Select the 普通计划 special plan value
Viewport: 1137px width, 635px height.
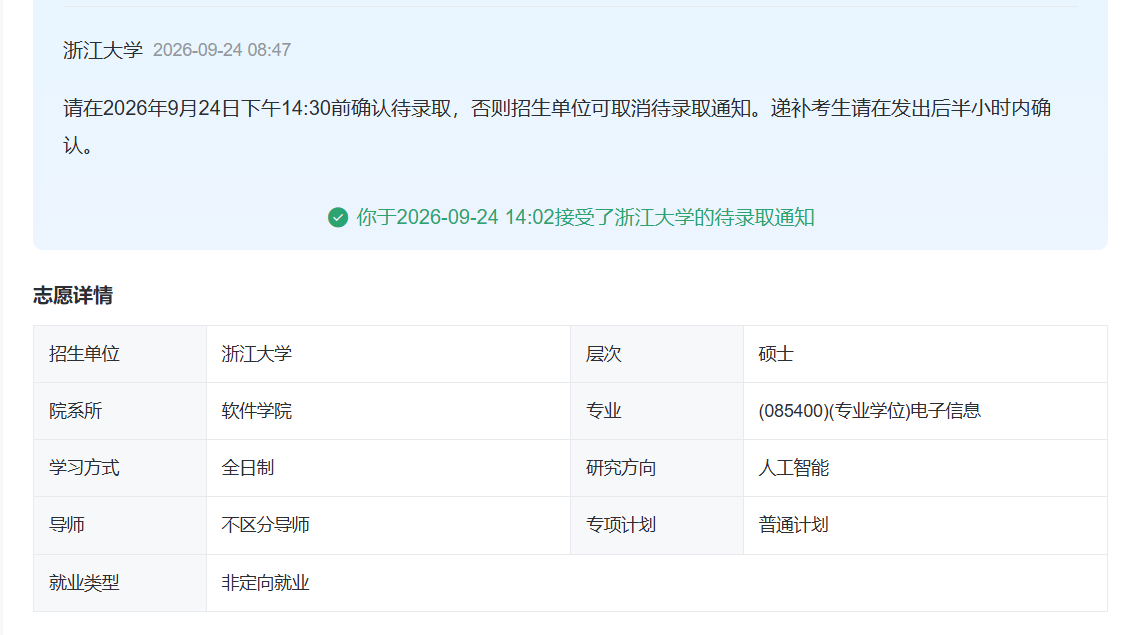click(x=793, y=525)
